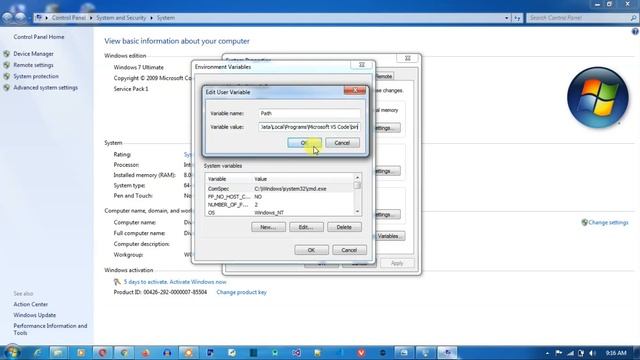Focus the Search Control Panel box
Viewport: 640px width, 360px height.
click(578, 18)
